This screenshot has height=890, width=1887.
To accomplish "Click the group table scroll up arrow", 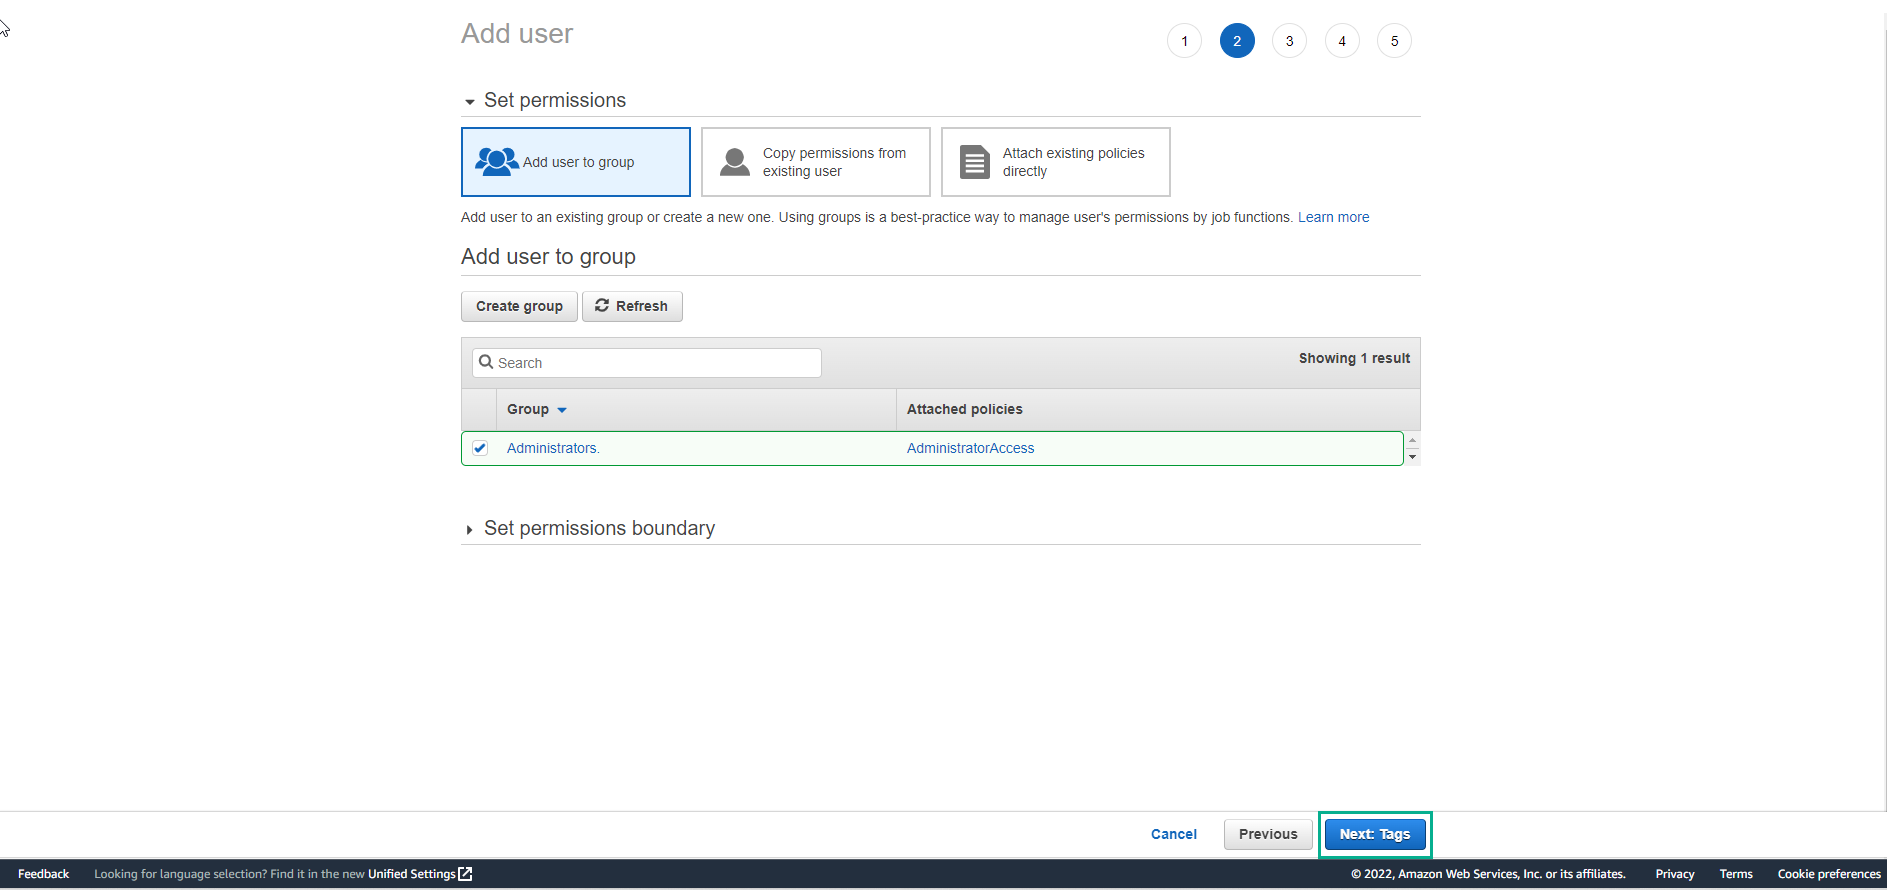I will pos(1412,440).
